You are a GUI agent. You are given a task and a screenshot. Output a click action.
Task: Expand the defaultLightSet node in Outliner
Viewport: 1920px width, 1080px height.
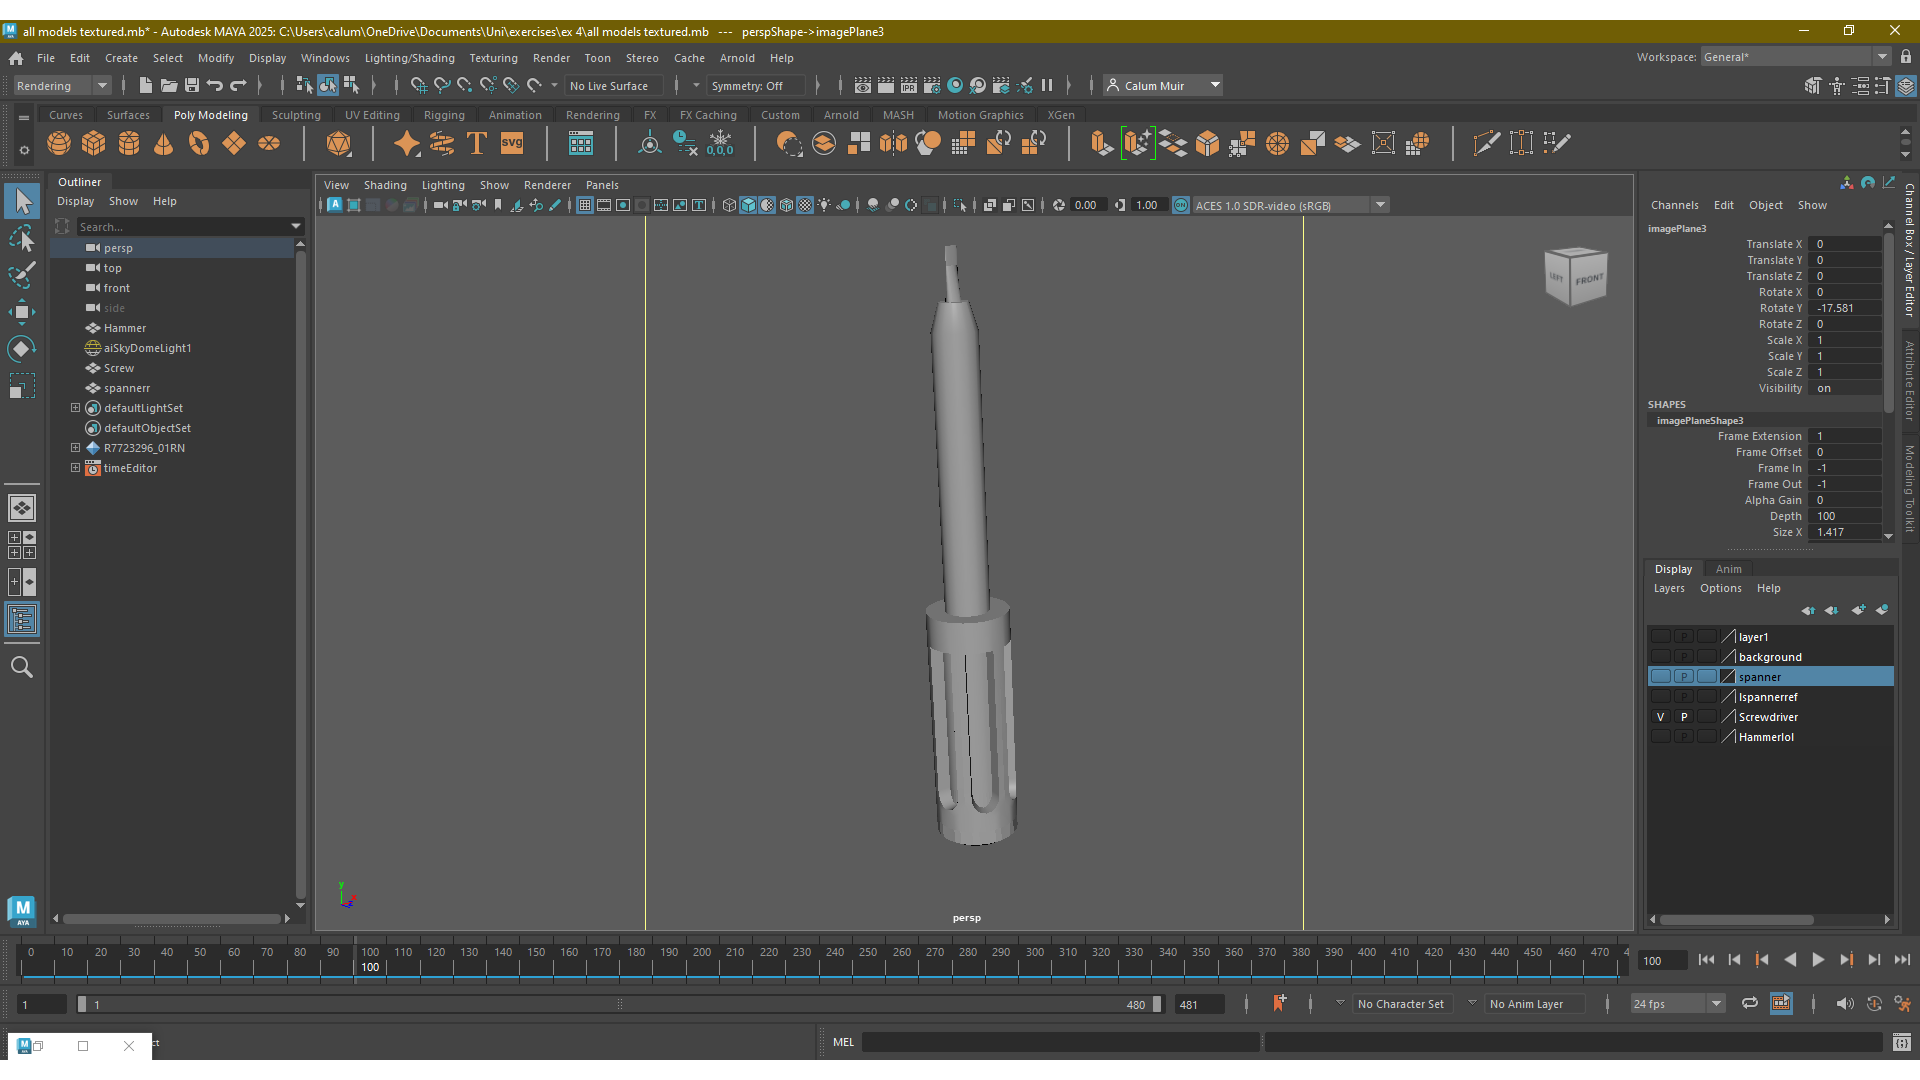point(75,408)
